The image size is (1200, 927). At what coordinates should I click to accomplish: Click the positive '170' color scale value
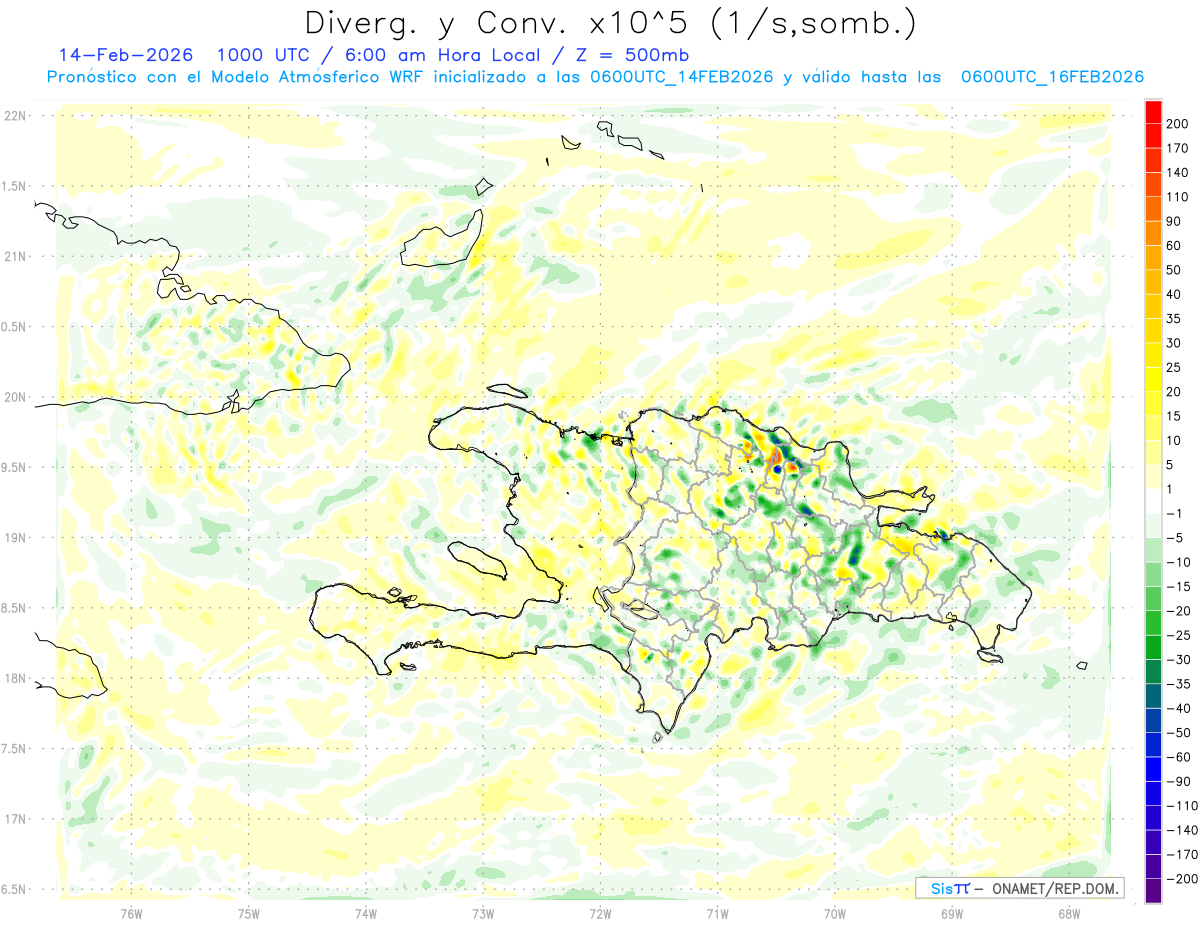pyautogui.click(x=1178, y=148)
